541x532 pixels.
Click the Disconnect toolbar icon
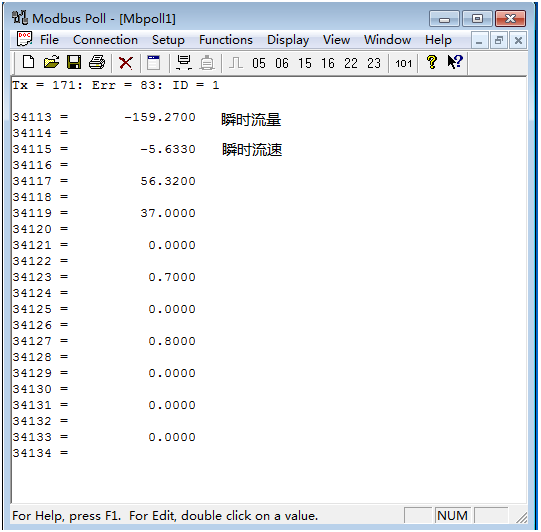[x=207, y=63]
